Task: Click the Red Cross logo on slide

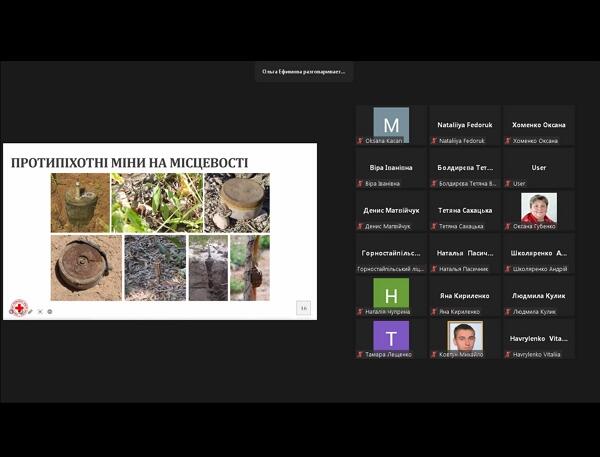Action: coord(18,308)
